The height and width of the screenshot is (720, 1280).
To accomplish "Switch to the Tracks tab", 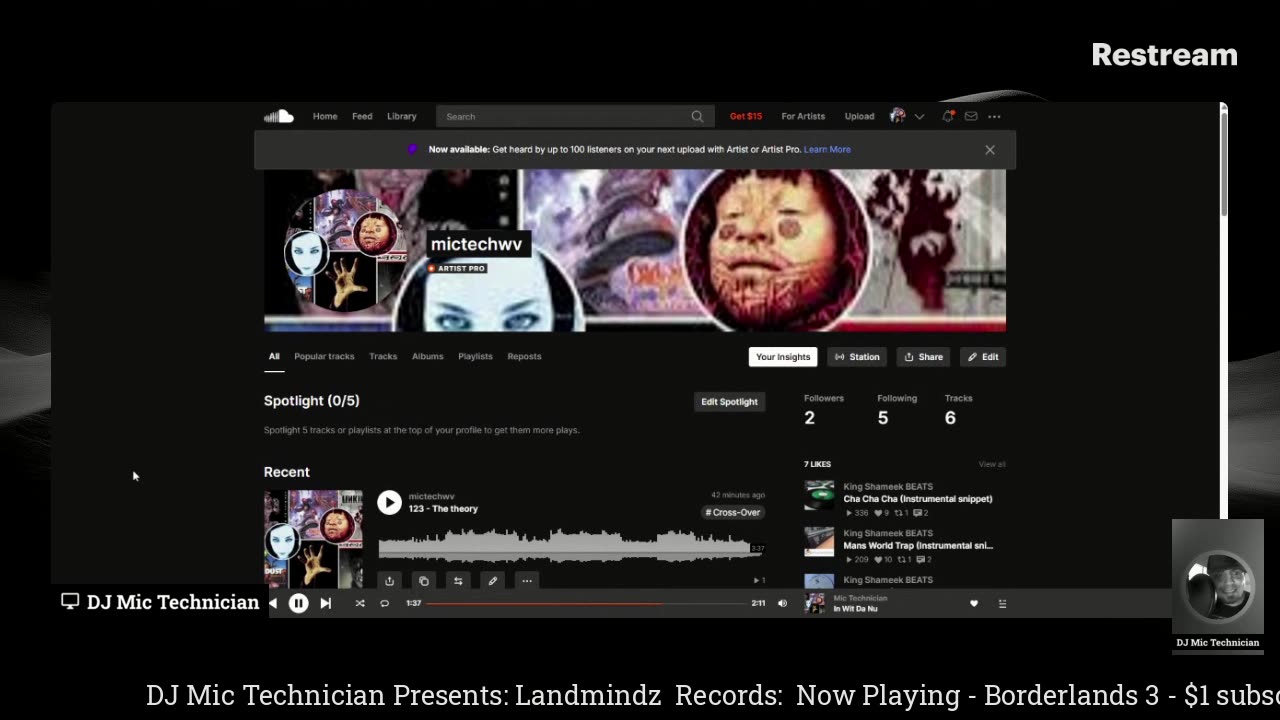I will 383,356.
